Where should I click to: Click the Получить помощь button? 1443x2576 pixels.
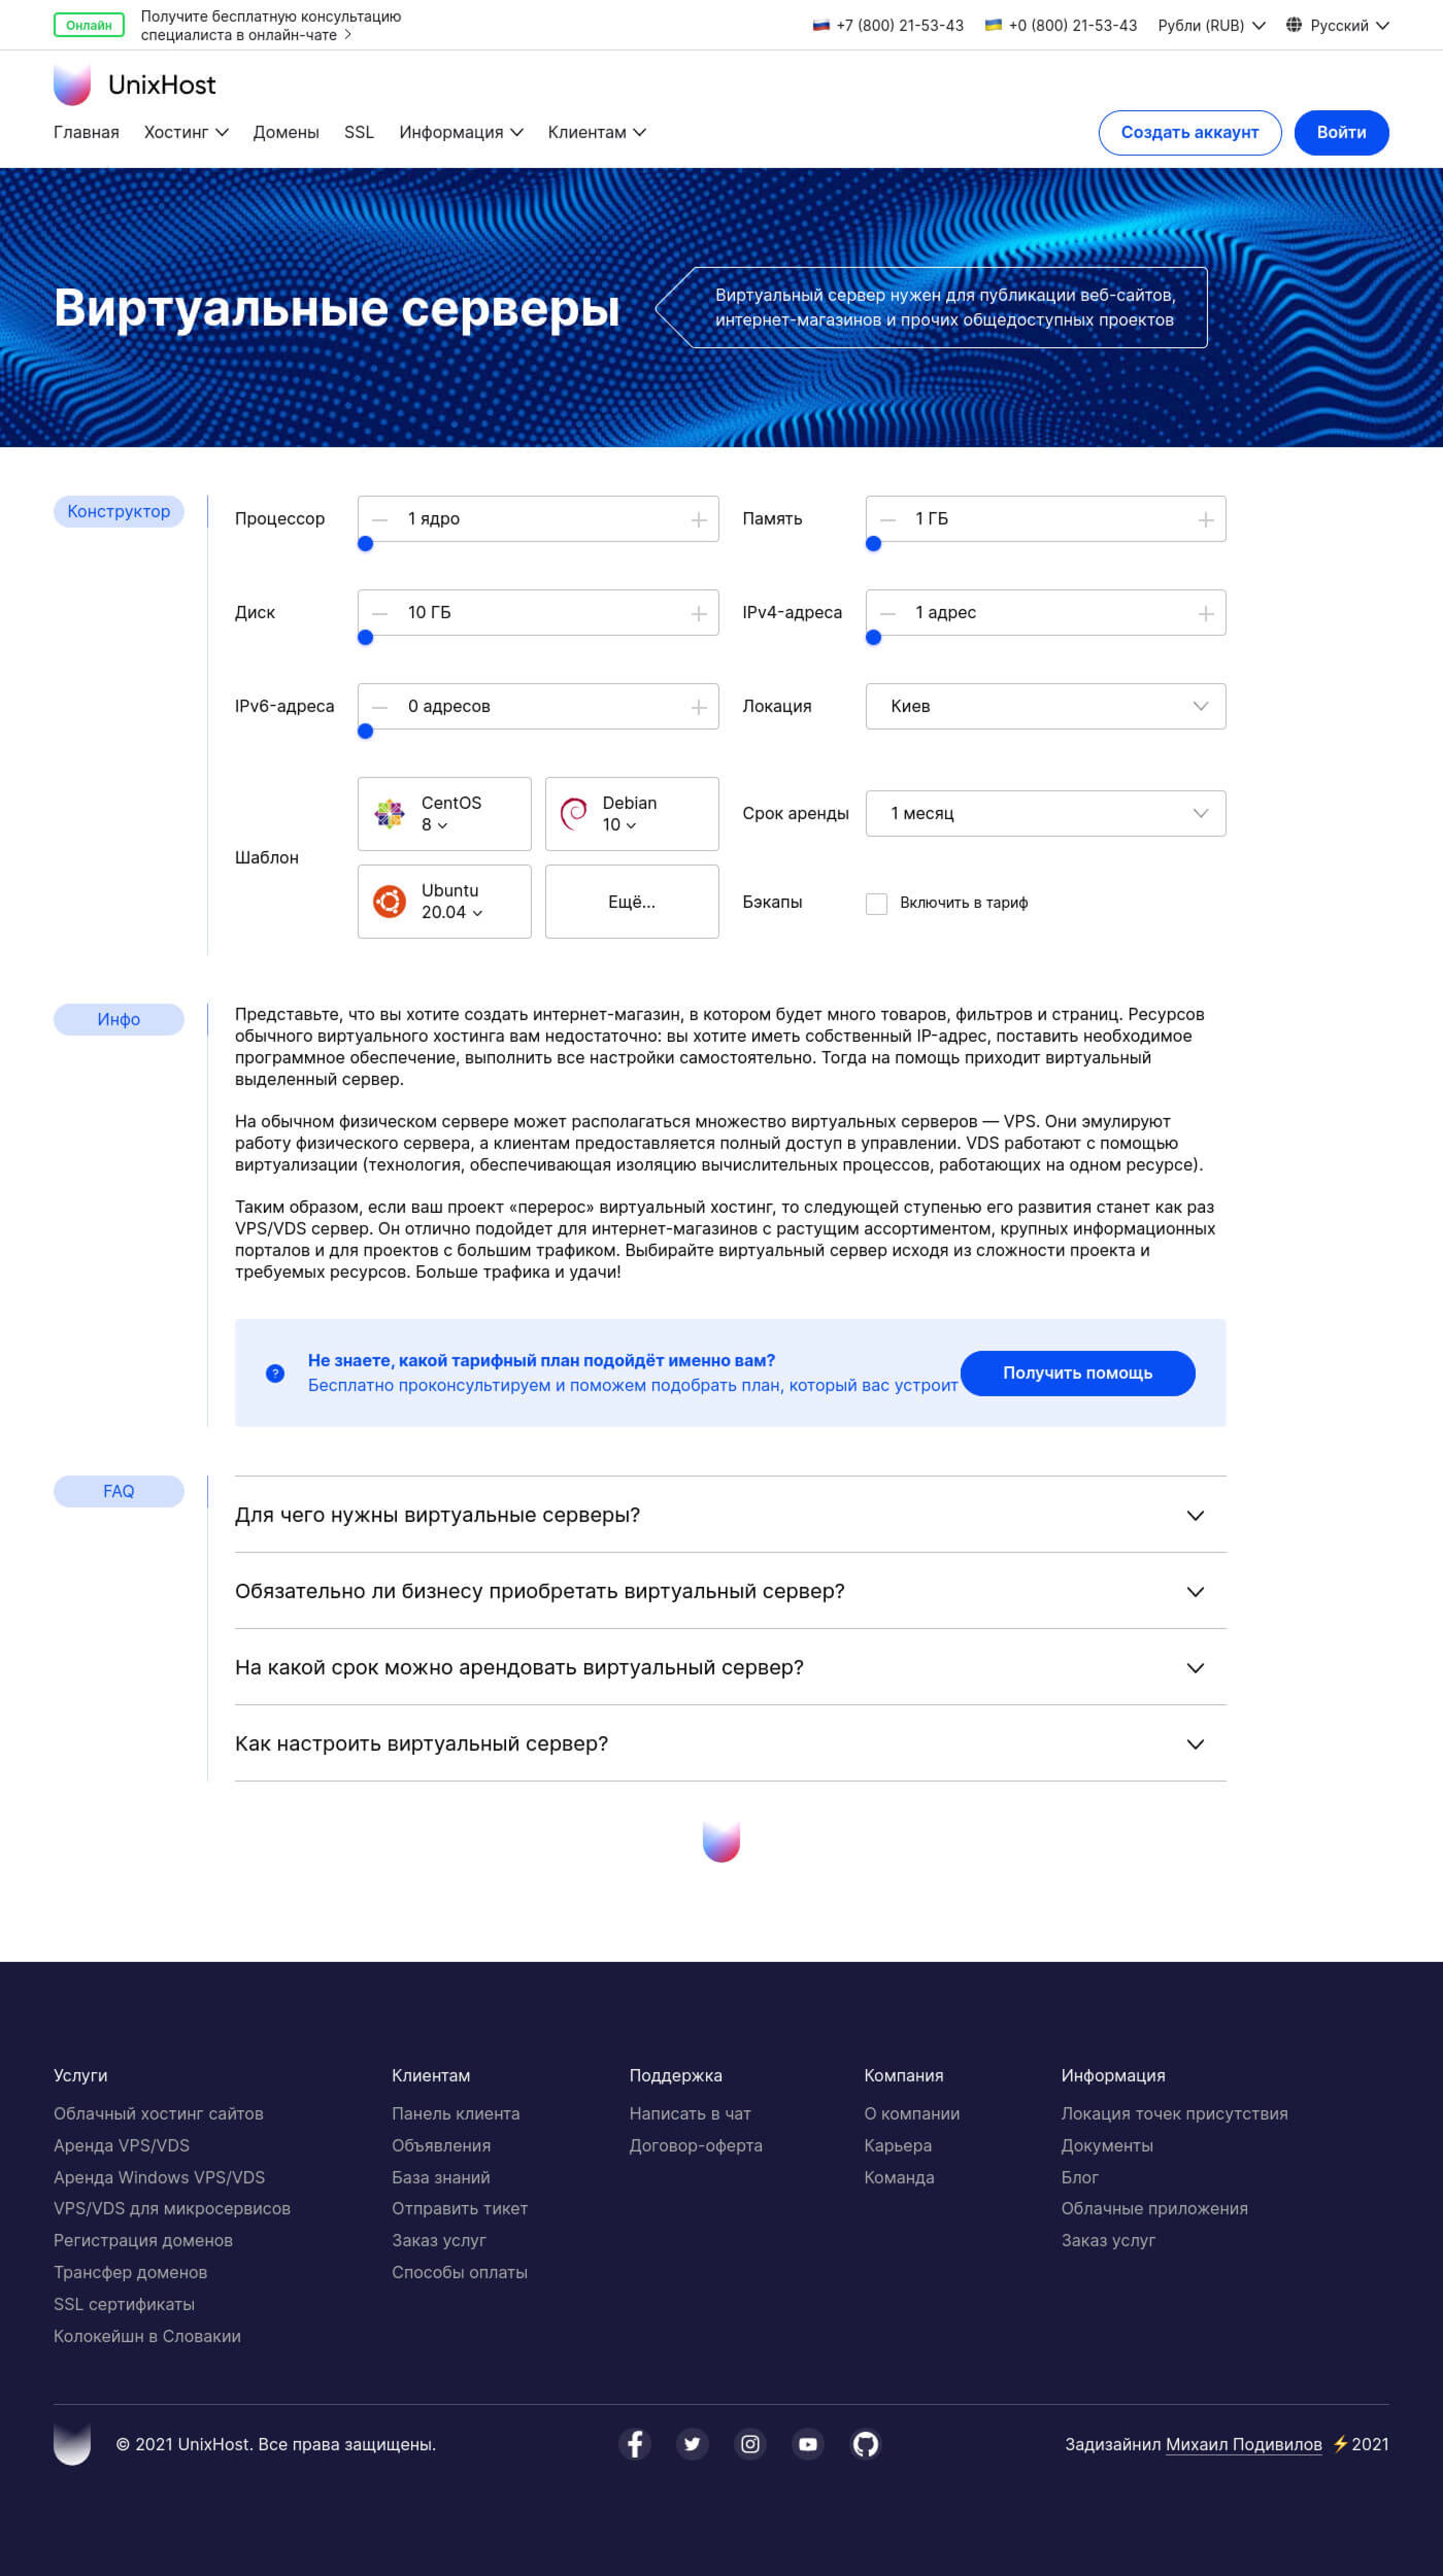point(1077,1374)
